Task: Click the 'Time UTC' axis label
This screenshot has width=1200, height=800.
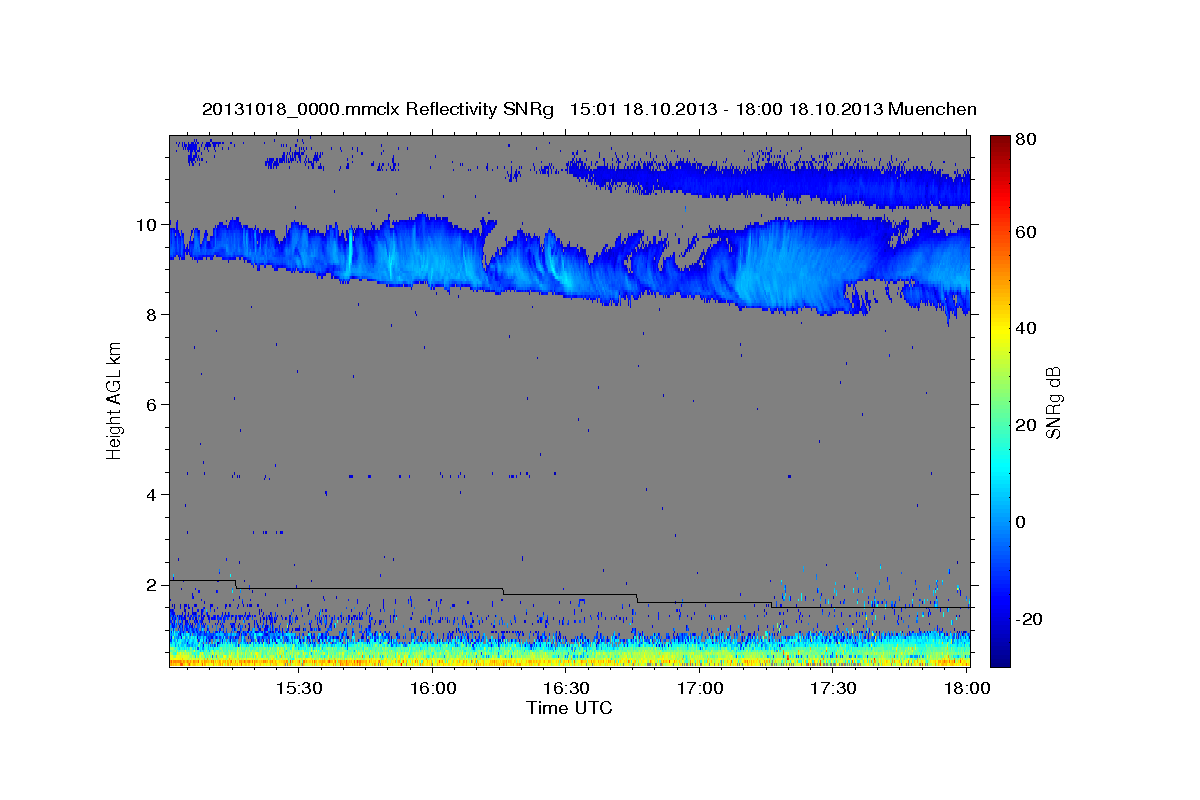Action: point(569,708)
